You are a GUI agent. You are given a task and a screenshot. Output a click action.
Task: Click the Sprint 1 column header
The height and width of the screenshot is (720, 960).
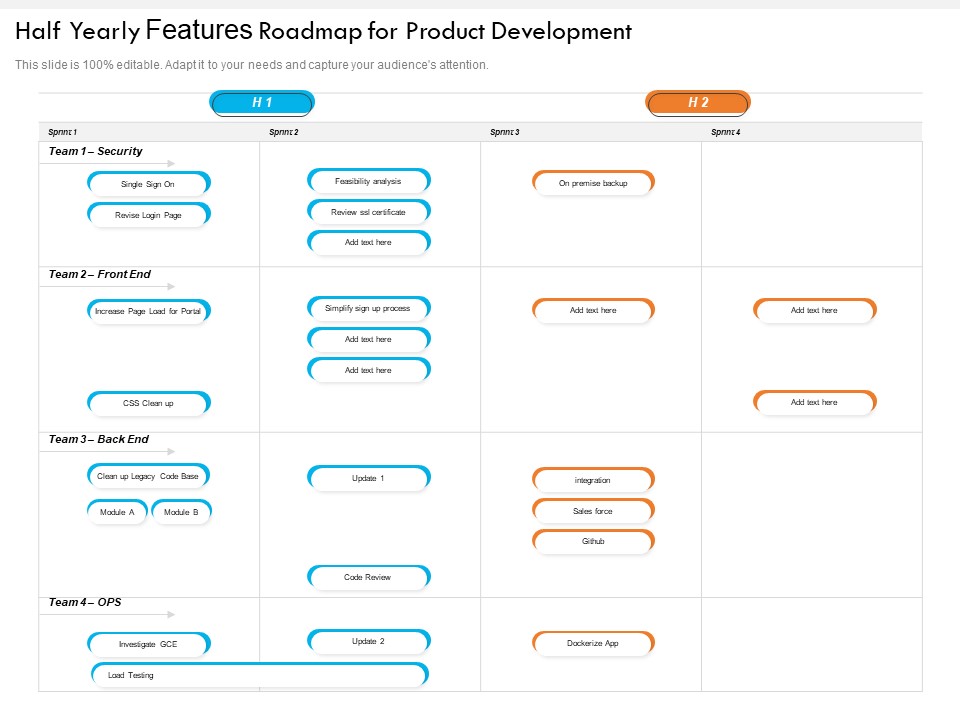62,132
